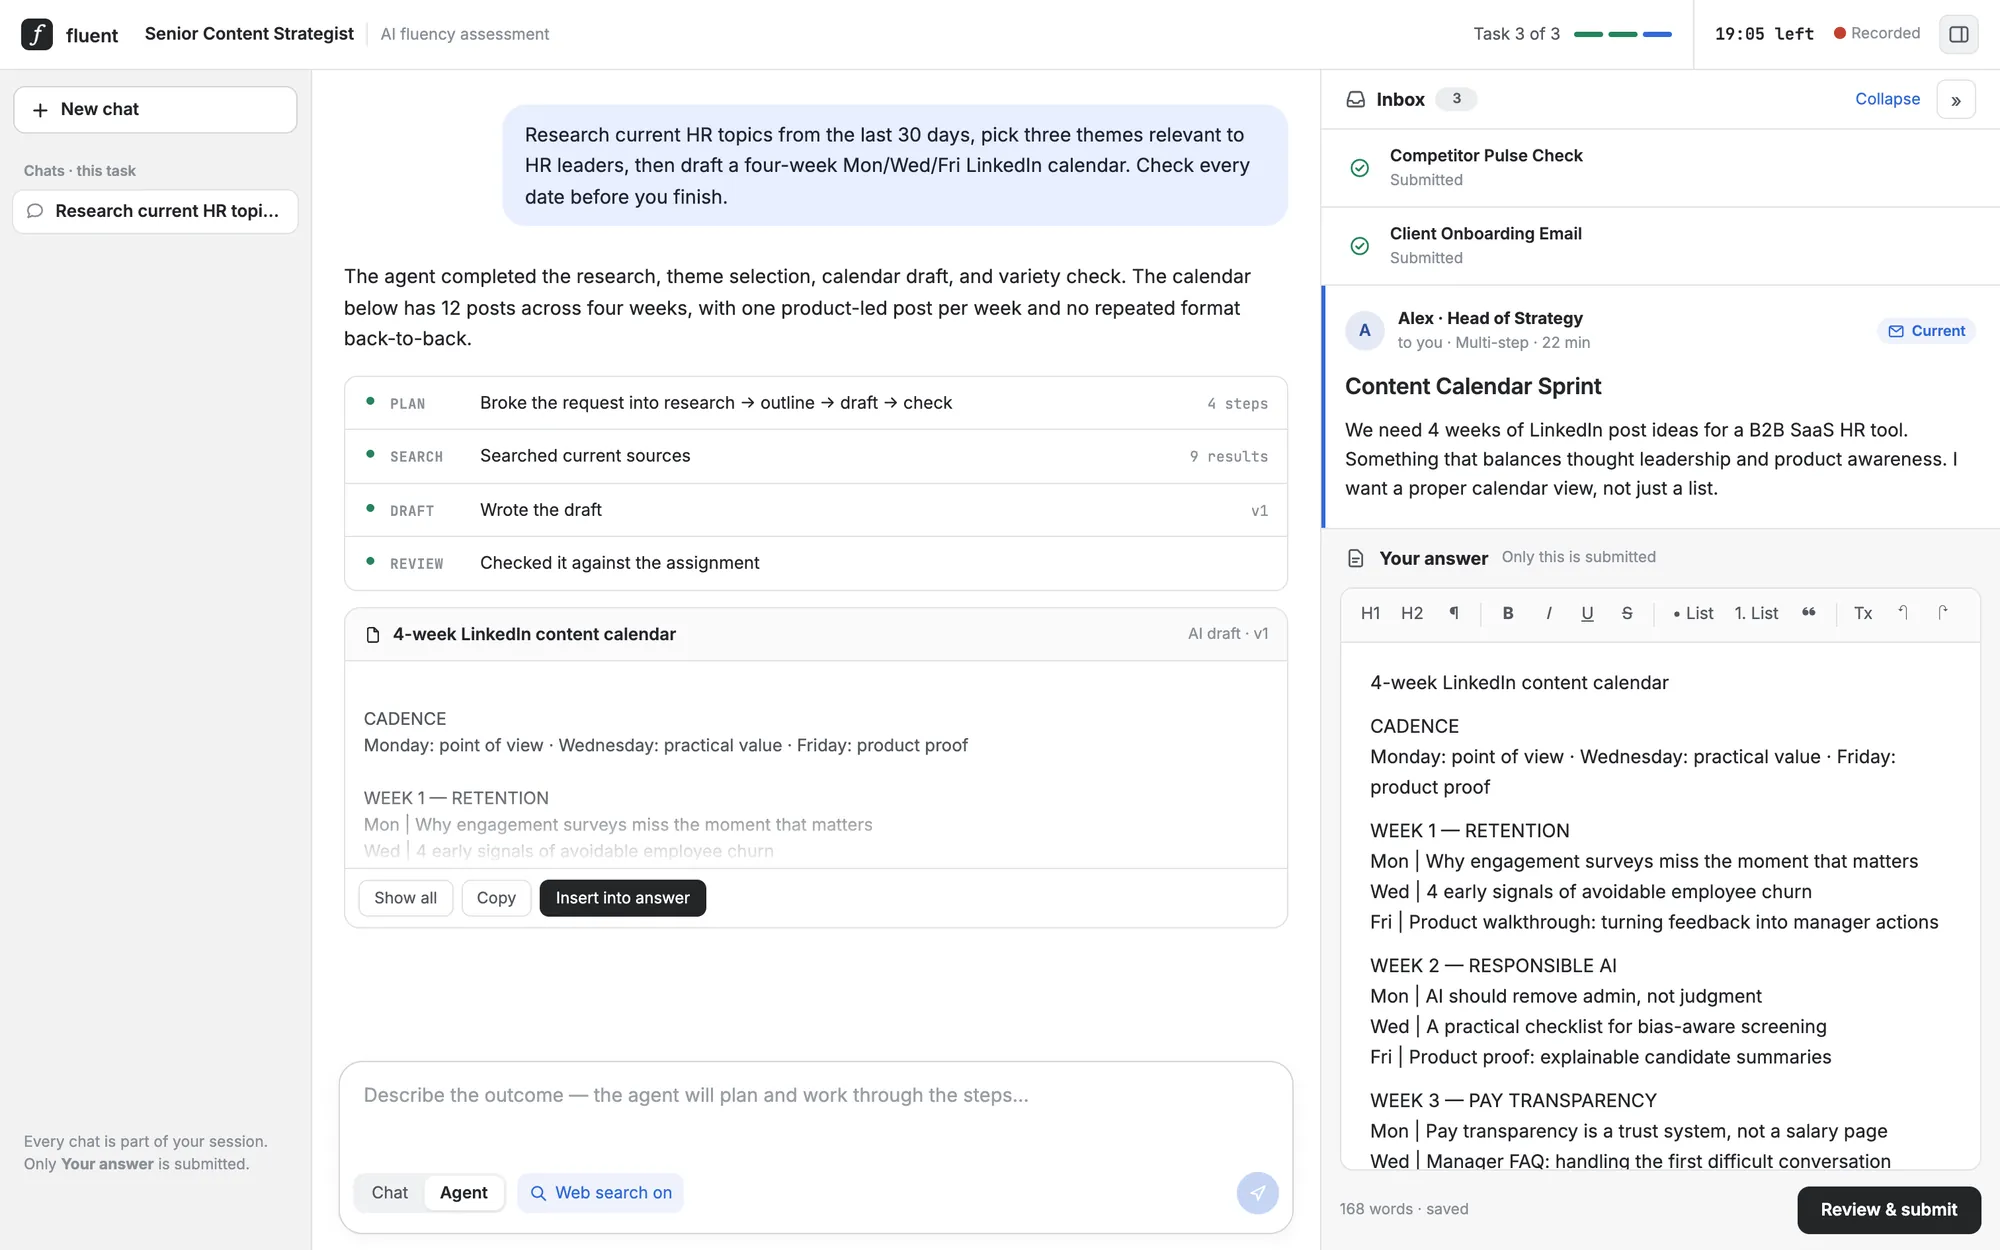
Task: Insert the draft into answer
Action: (x=622, y=898)
